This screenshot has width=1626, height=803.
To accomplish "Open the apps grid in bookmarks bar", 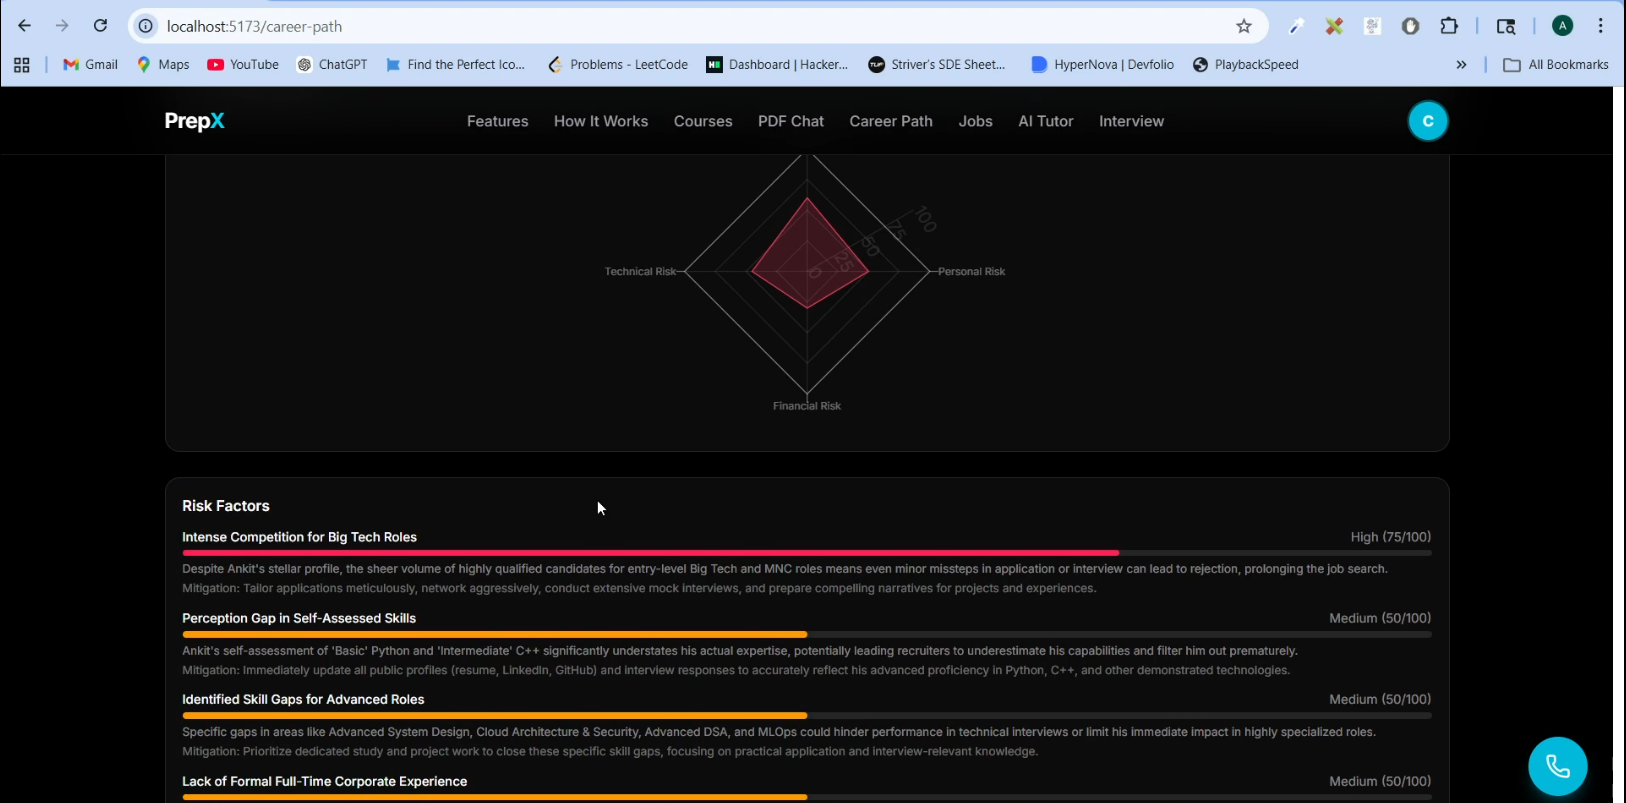I will (22, 65).
